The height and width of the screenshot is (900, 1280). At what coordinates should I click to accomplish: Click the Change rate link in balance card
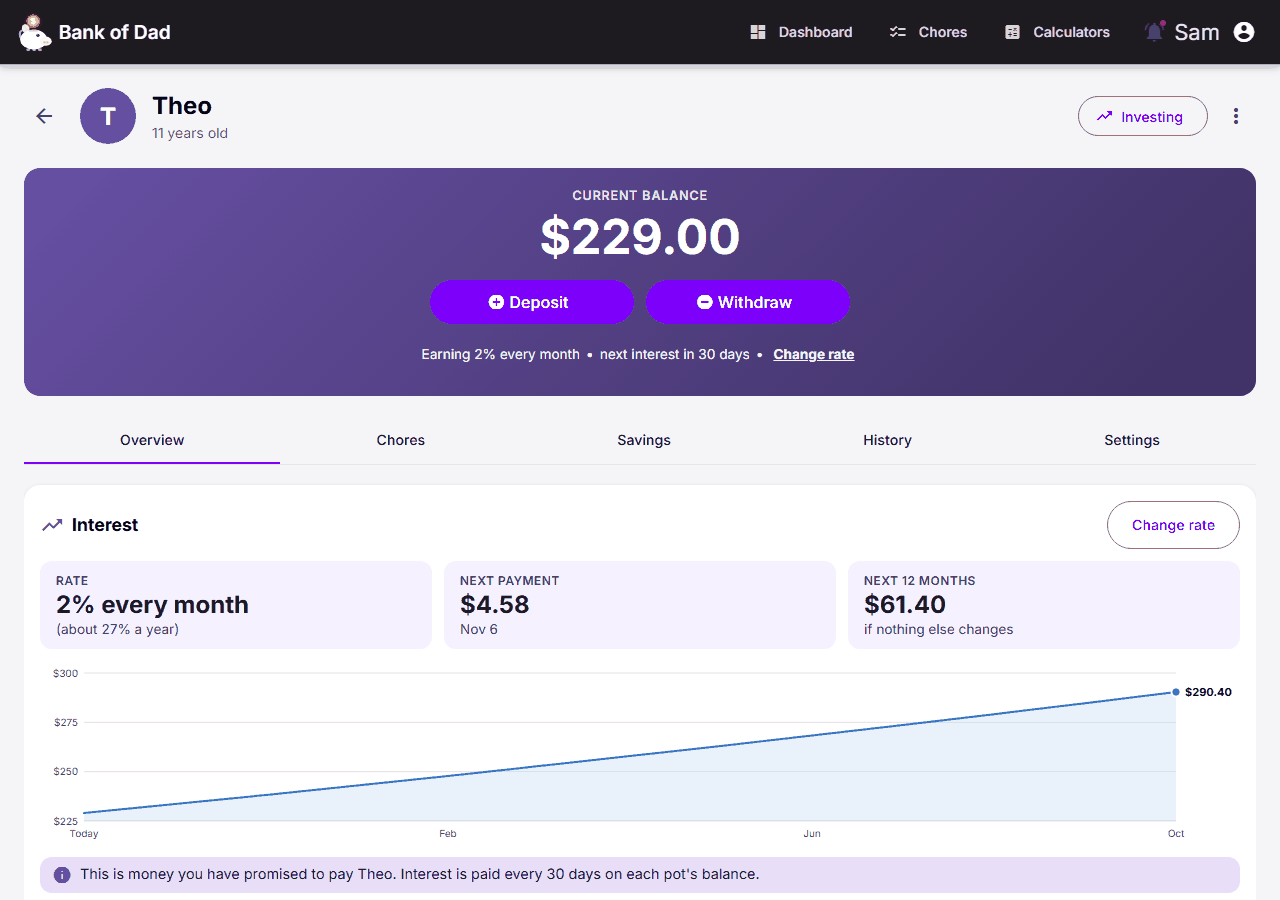coord(814,354)
